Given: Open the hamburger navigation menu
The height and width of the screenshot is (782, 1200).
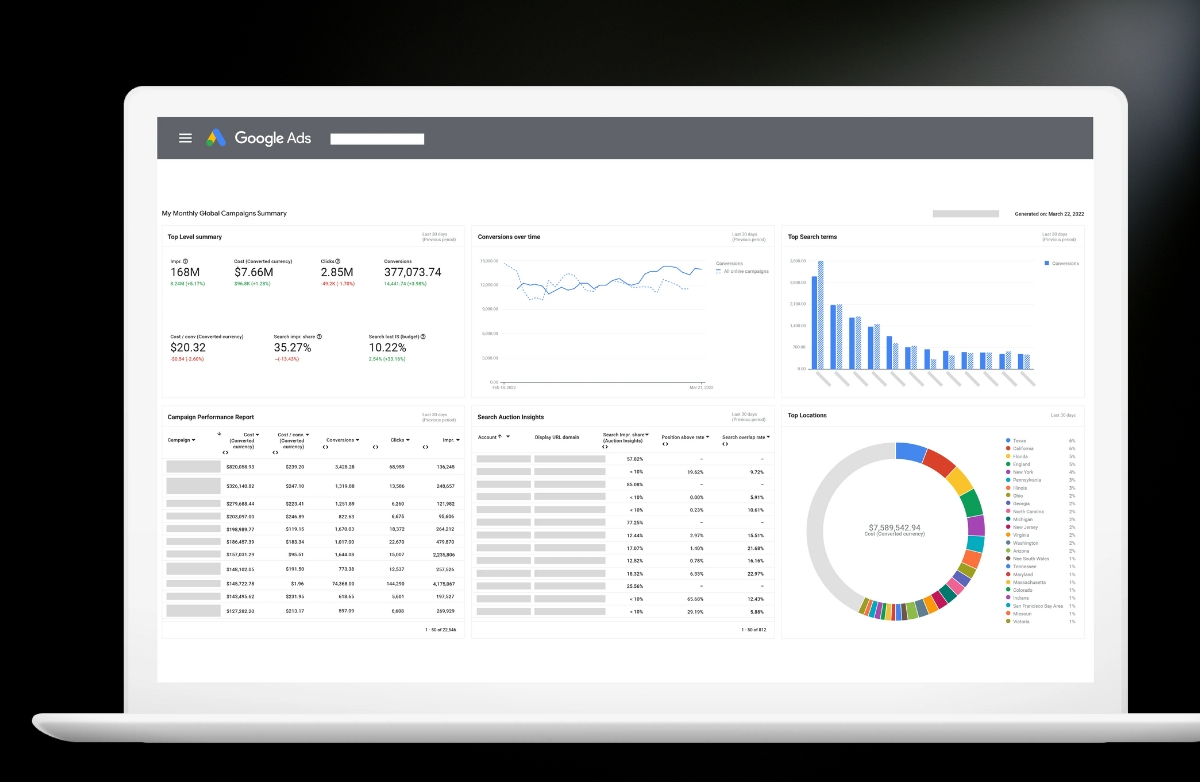Looking at the screenshot, I should (x=185, y=138).
